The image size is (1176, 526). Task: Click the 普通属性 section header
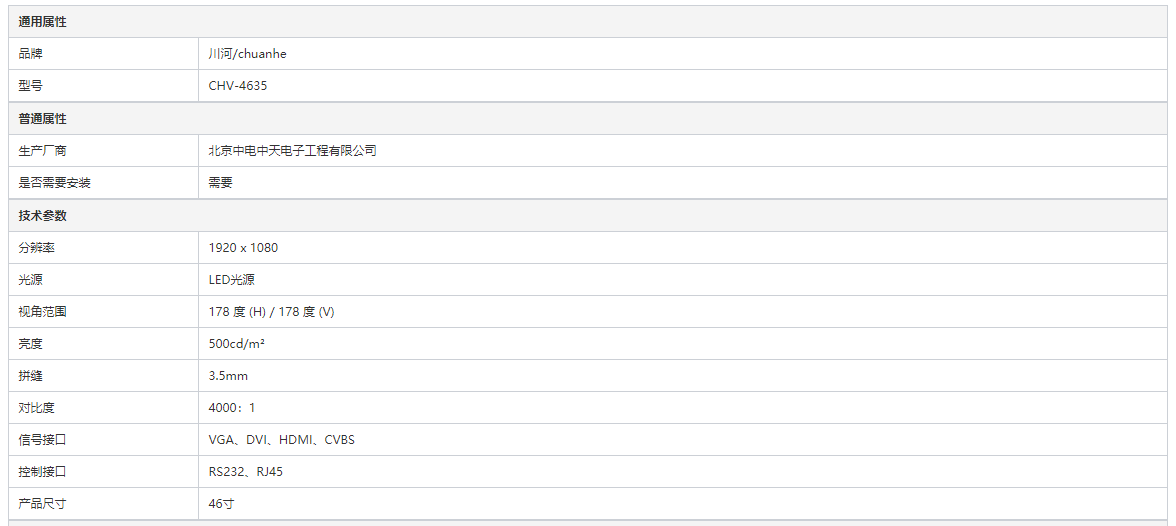(588, 119)
